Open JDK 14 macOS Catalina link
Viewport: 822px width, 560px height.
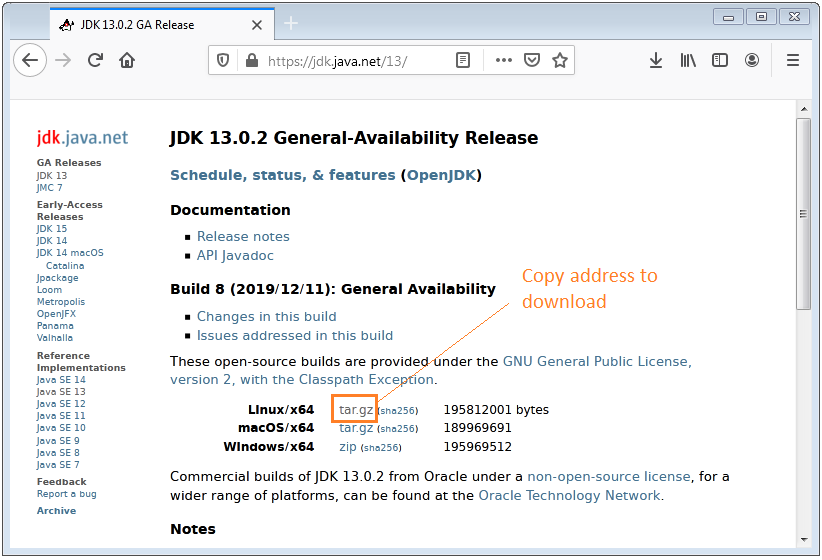pyautogui.click(x=70, y=259)
